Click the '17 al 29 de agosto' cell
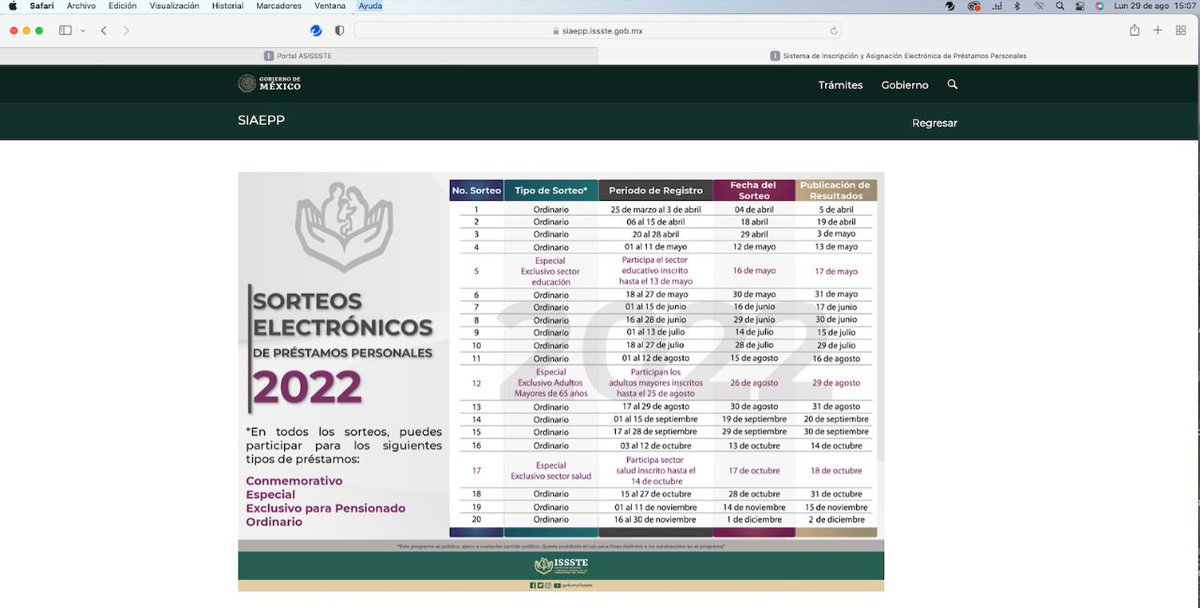Viewport: 1200px width, 608px height. coord(656,407)
